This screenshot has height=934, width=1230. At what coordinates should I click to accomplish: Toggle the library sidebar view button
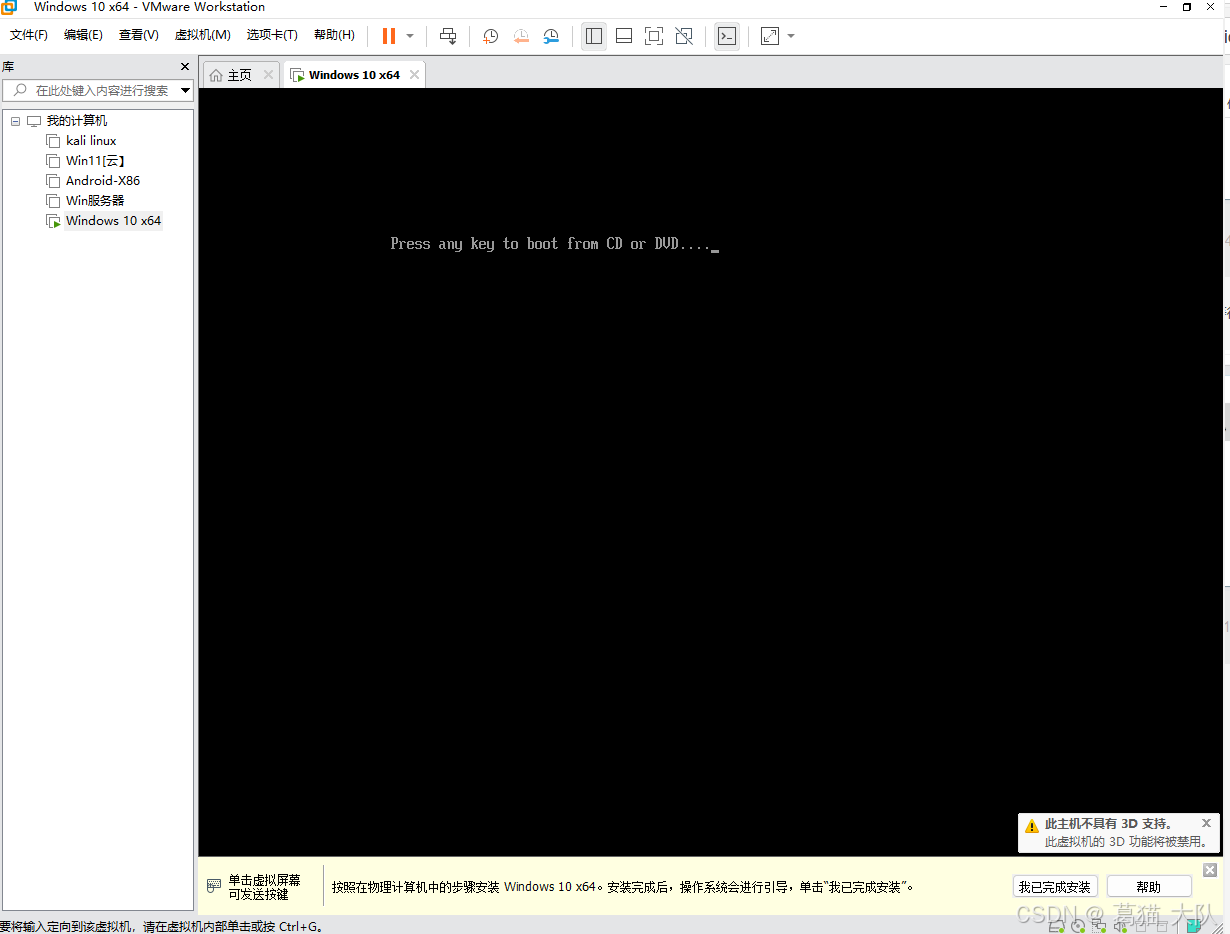pyautogui.click(x=594, y=36)
